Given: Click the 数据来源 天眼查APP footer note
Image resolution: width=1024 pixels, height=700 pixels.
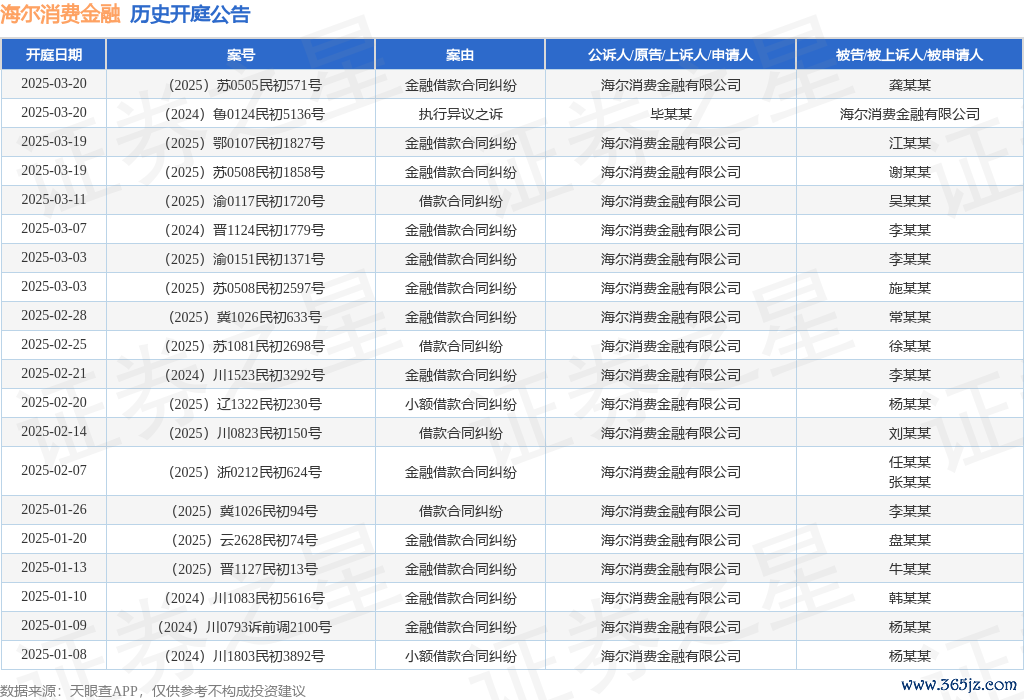Looking at the screenshot, I should click(x=153, y=691).
